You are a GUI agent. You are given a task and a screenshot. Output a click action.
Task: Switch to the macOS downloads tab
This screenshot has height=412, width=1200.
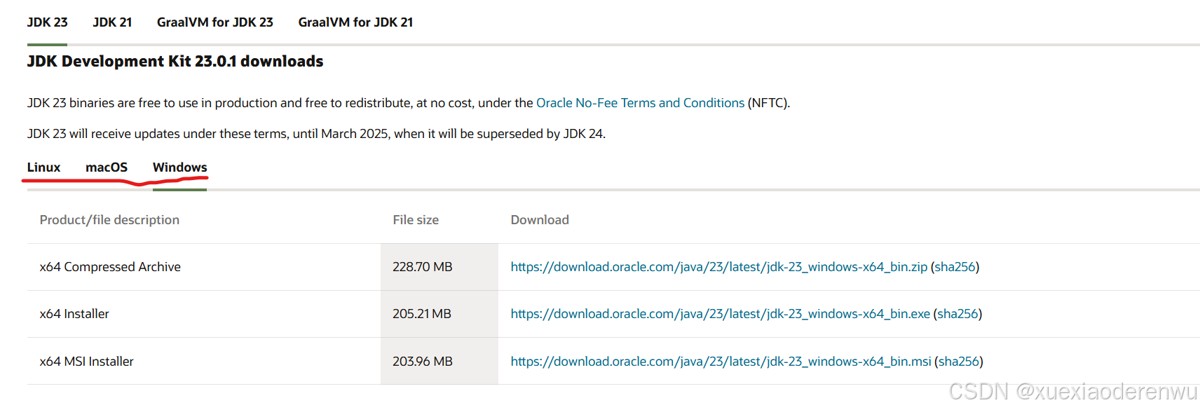(106, 167)
